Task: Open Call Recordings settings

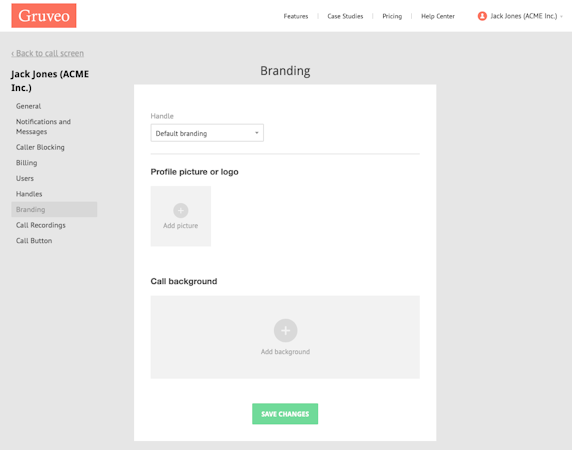Action: click(x=40, y=225)
